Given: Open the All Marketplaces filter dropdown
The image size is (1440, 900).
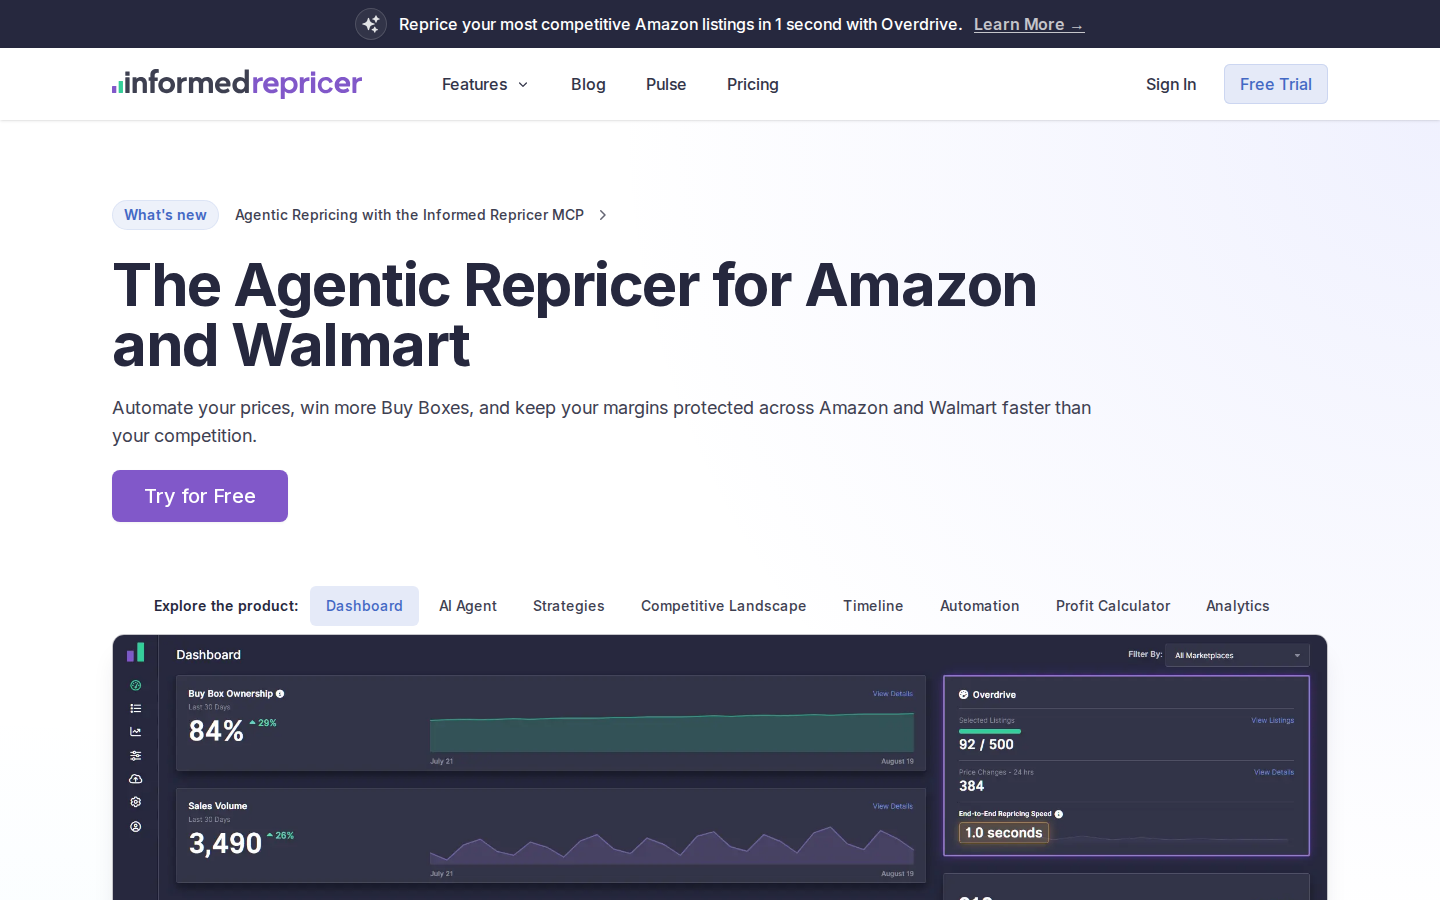Looking at the screenshot, I should point(1237,655).
